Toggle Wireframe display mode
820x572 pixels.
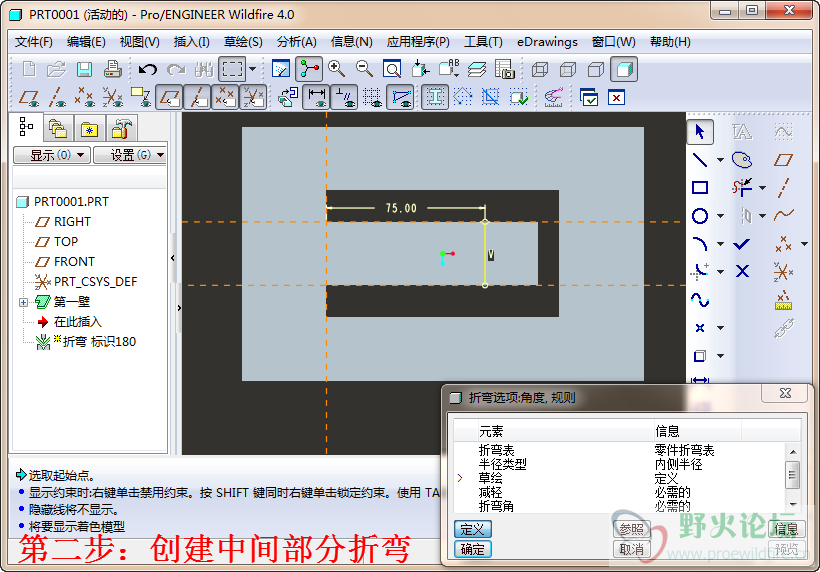point(540,69)
